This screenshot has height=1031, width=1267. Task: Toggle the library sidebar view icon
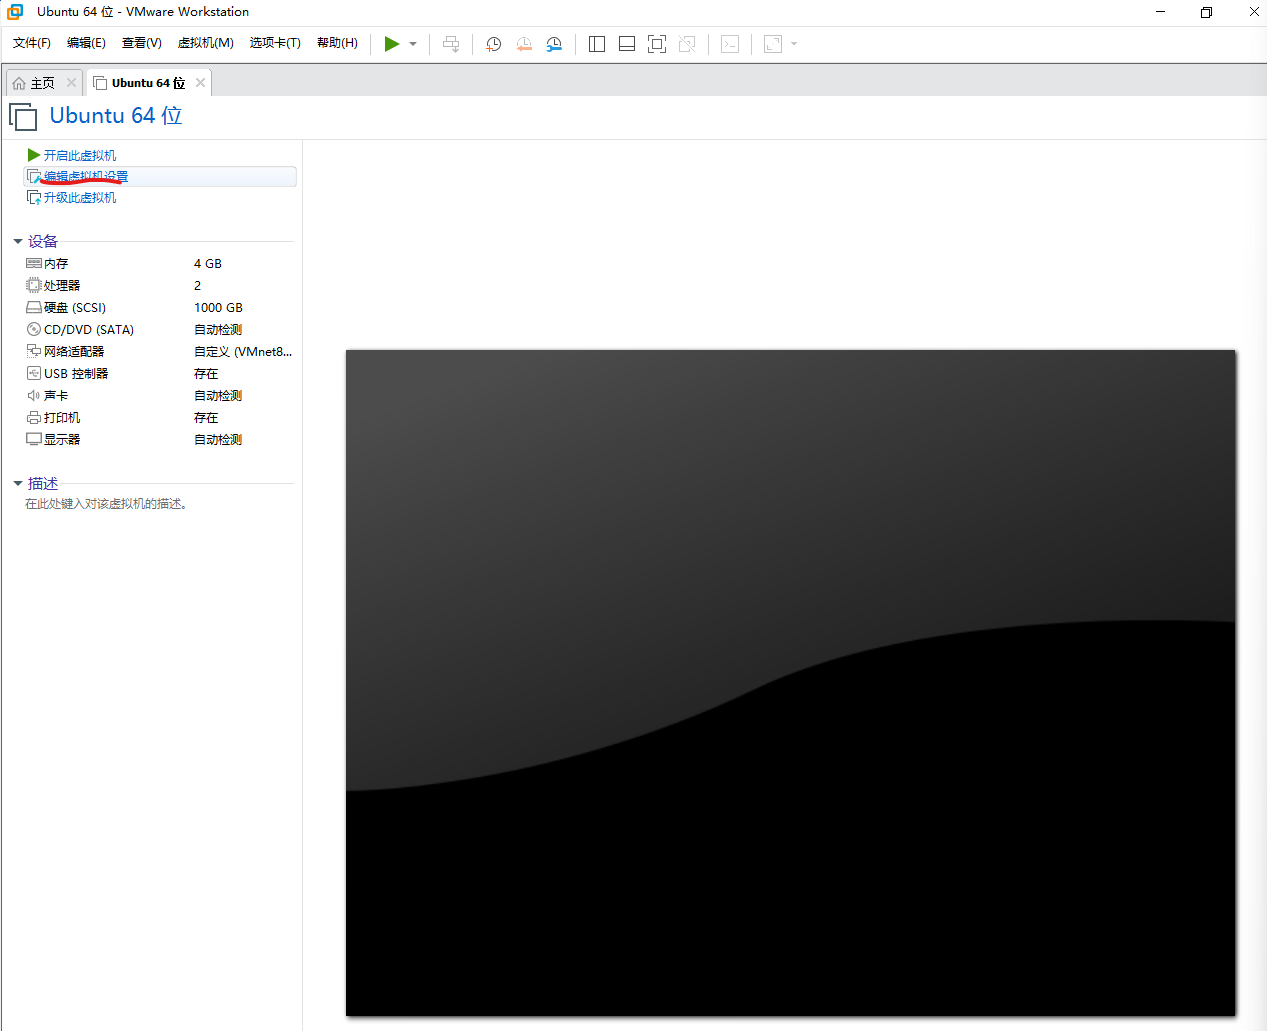coord(597,44)
